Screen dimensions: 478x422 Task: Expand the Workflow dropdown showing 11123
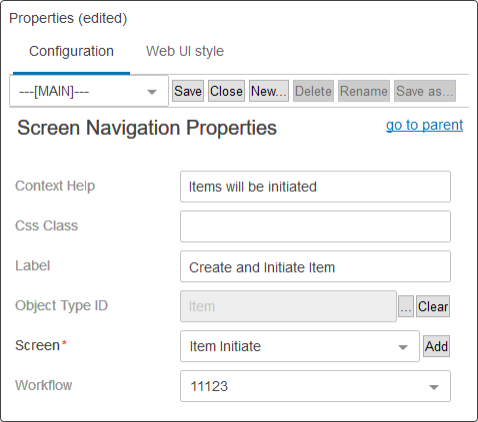315,386
